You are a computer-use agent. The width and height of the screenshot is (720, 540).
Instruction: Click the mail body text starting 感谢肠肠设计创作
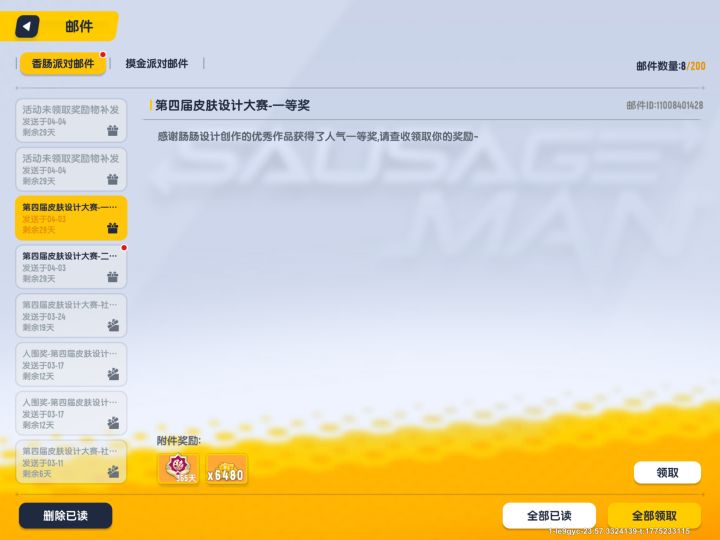point(318,136)
